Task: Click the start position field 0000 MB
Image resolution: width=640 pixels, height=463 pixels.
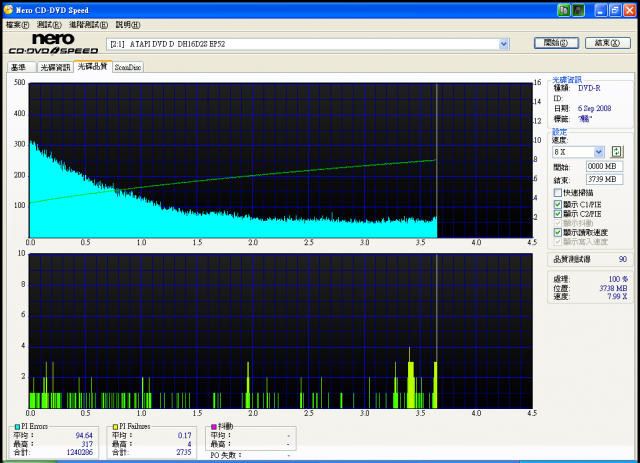Action: point(604,166)
